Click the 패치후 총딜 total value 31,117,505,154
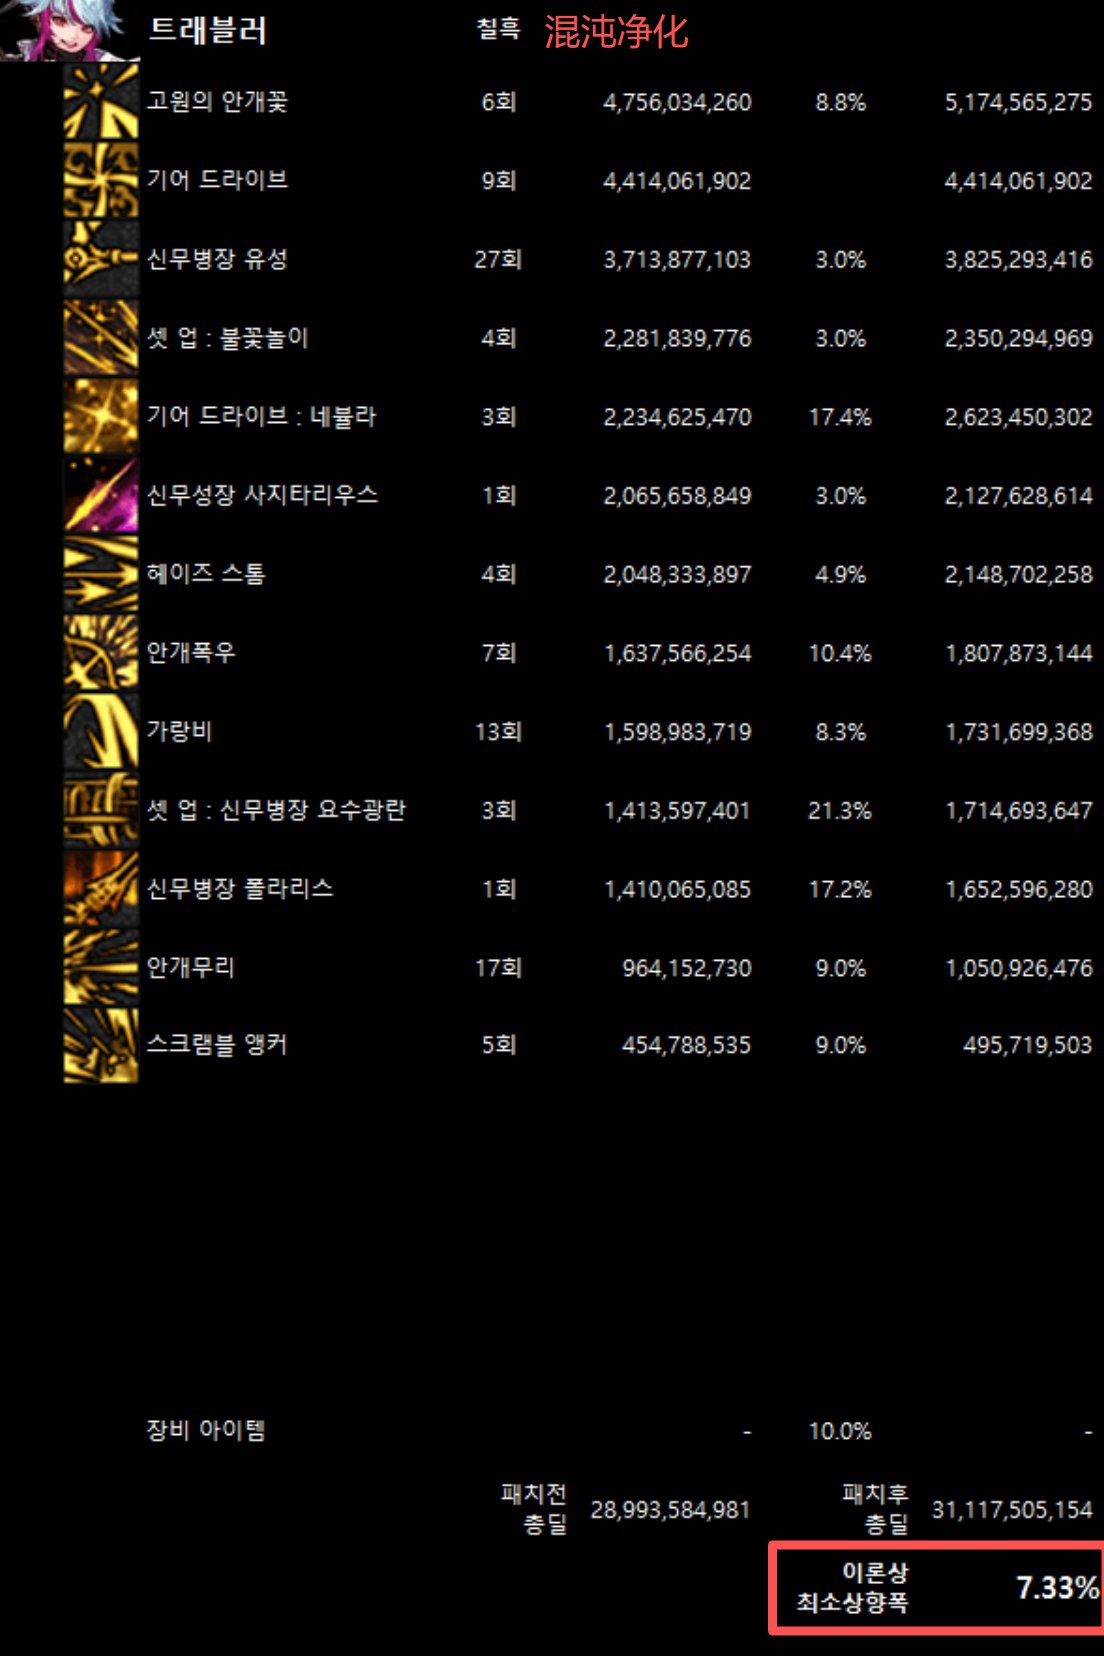 (x=1011, y=1510)
